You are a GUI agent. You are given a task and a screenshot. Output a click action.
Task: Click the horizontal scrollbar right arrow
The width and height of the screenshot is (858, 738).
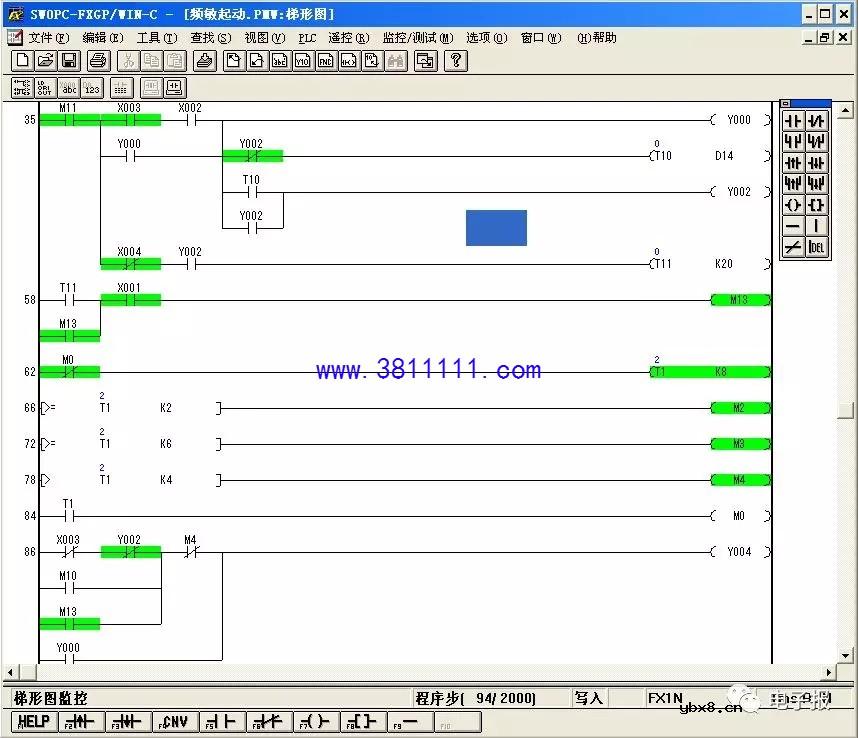829,673
